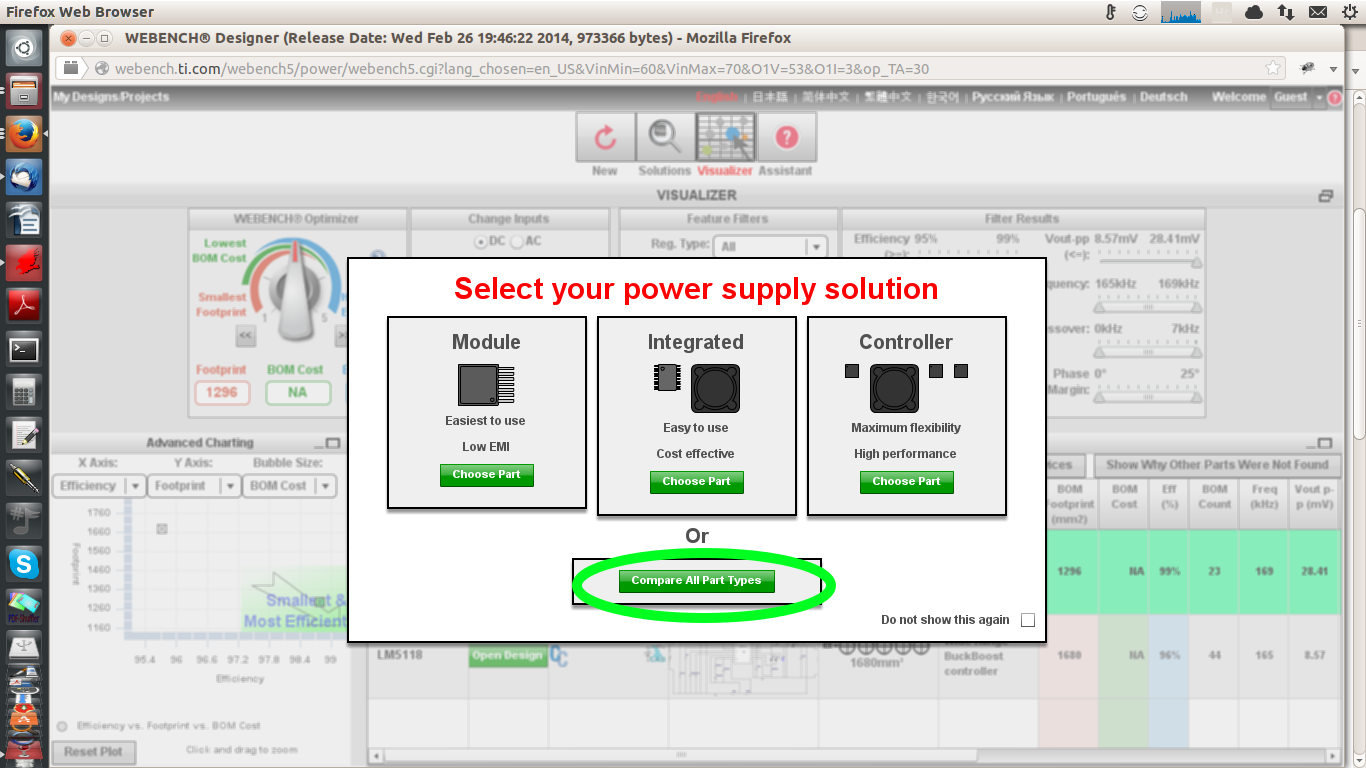Select Efficiency vs. Footprint vs. BOM Cost radio

tap(62, 725)
